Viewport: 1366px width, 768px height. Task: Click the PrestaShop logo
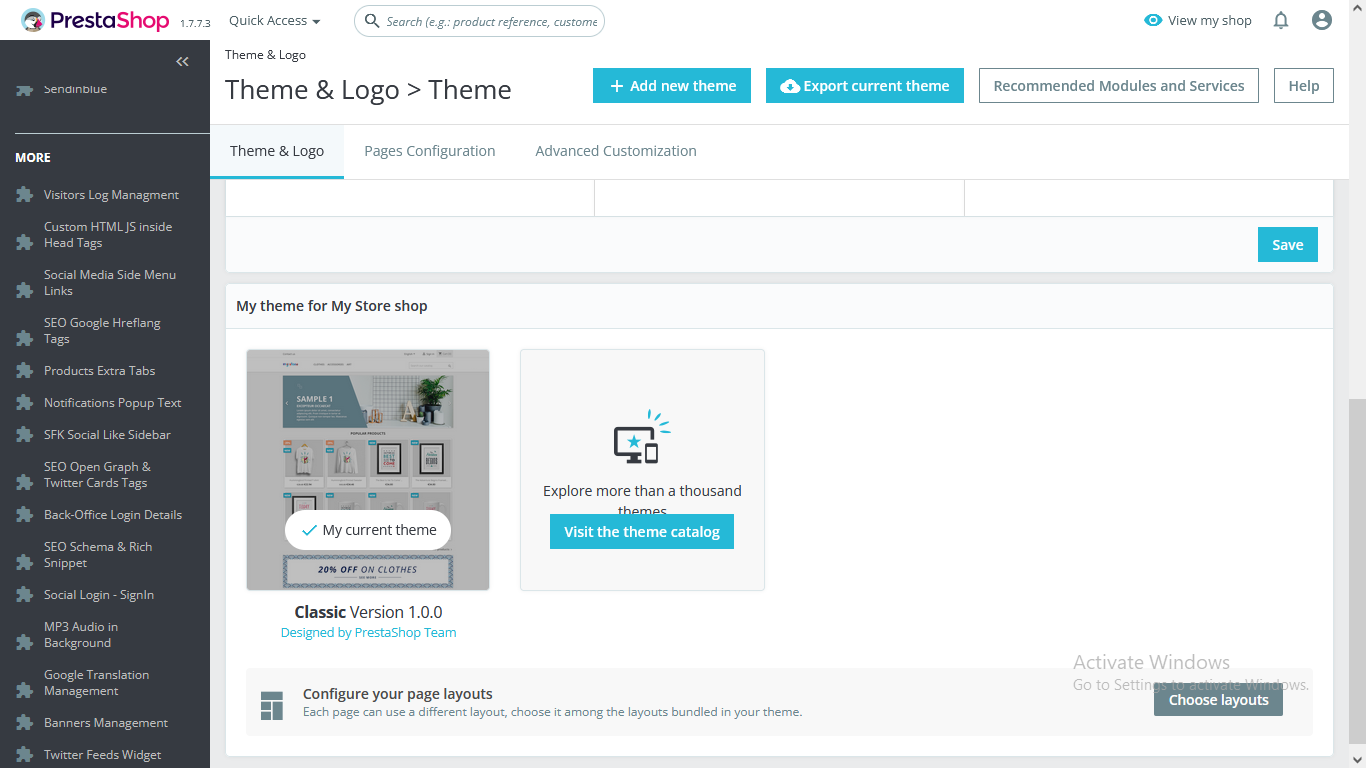click(x=95, y=20)
